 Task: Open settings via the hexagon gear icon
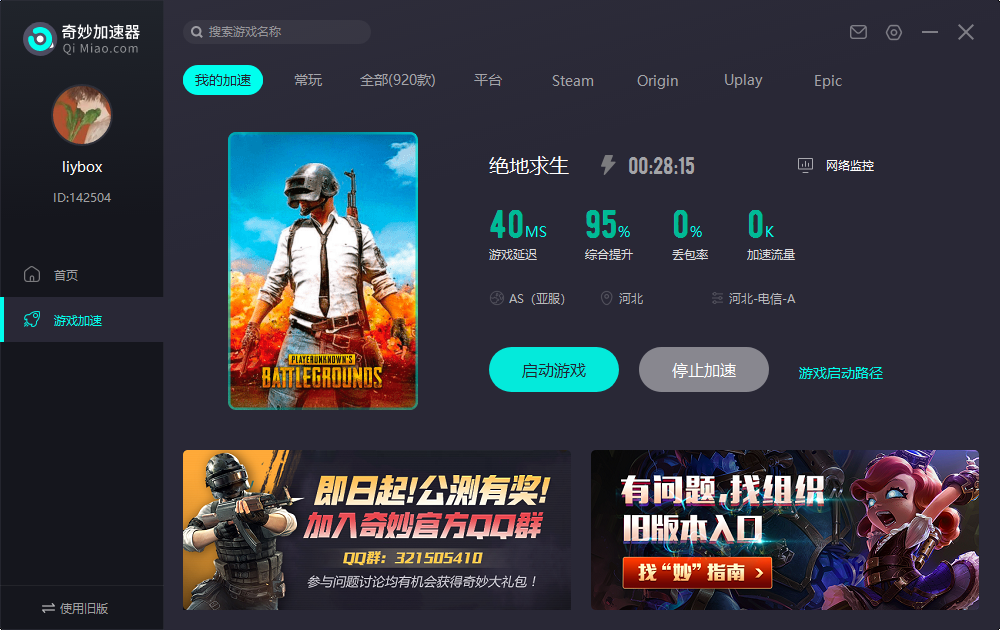pos(894,32)
